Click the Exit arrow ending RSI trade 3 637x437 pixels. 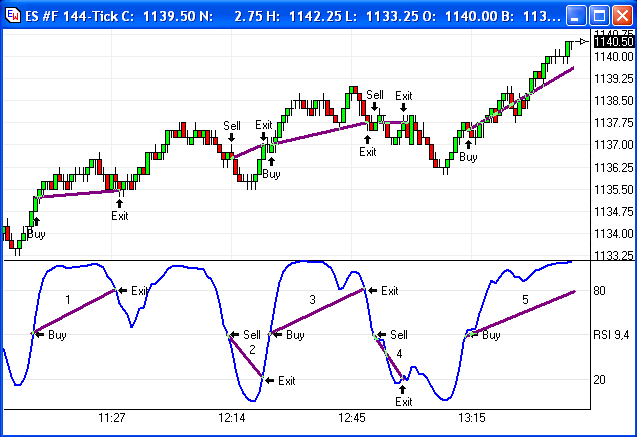click(x=371, y=290)
